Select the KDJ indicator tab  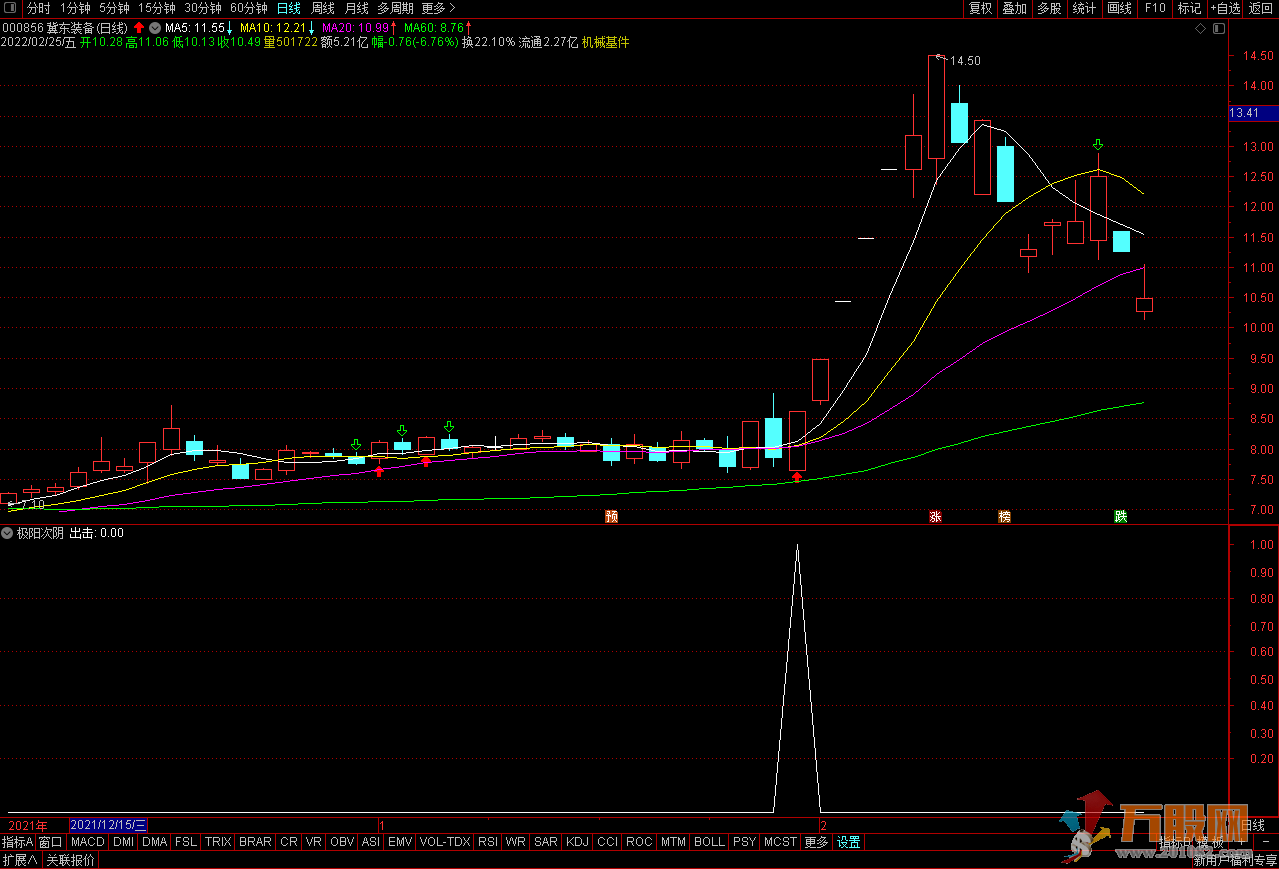point(577,842)
